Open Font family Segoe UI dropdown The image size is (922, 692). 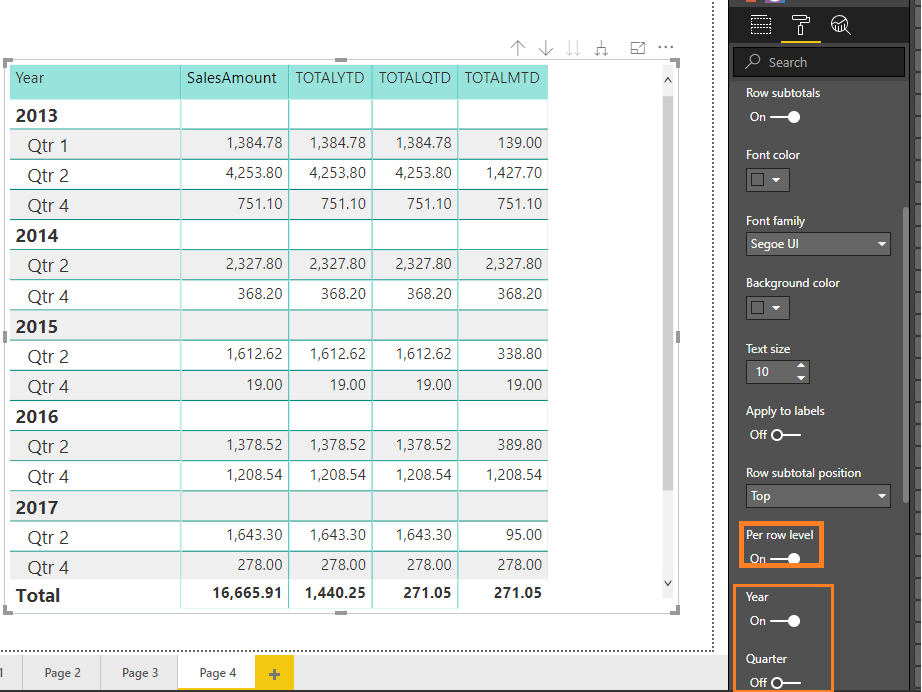pos(818,244)
